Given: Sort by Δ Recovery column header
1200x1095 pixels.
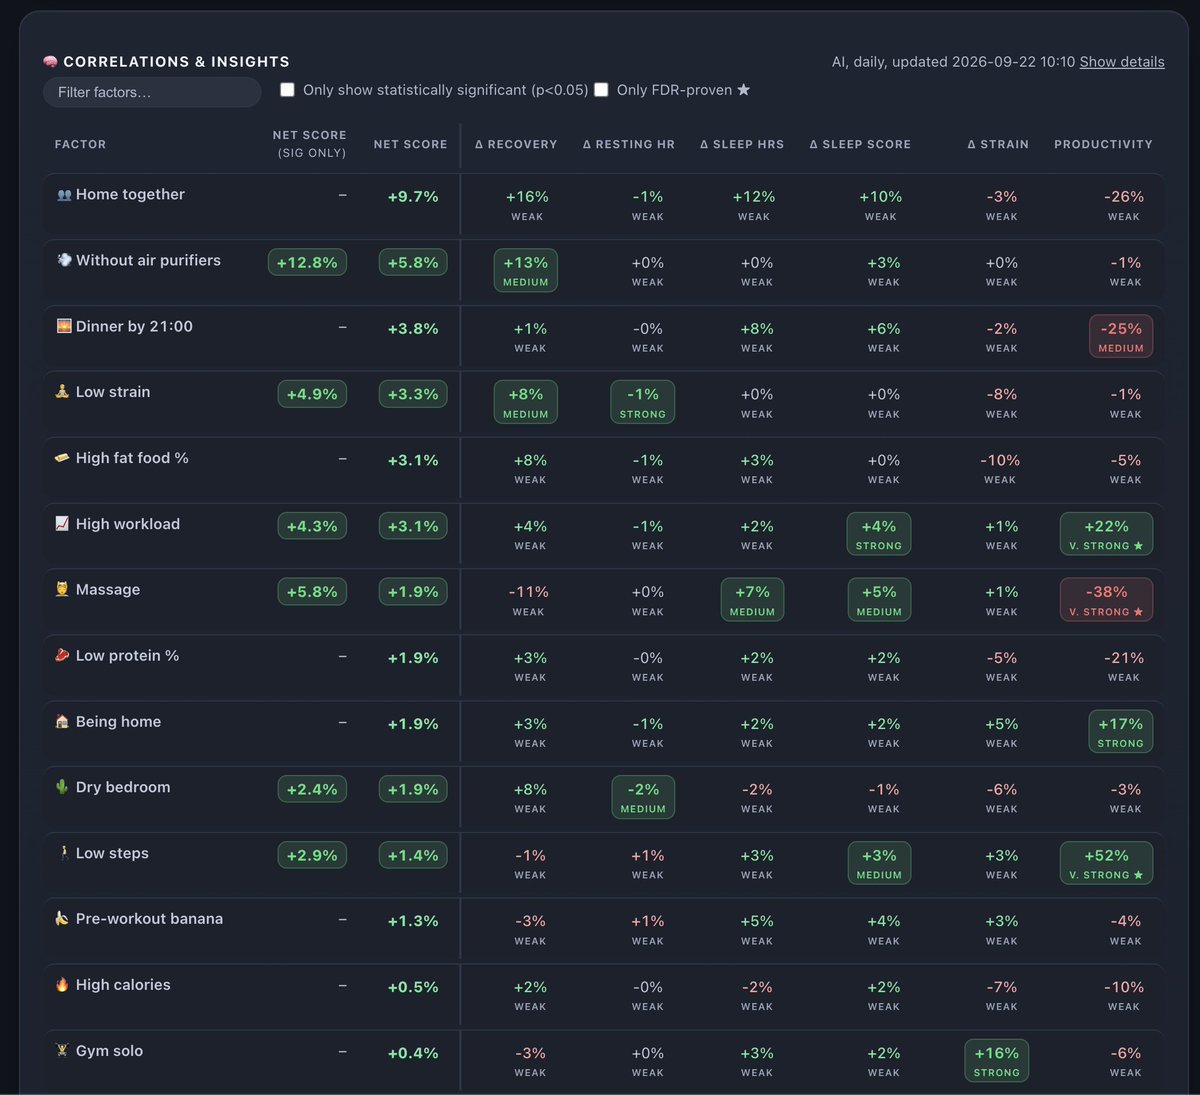Looking at the screenshot, I should tap(516, 144).
